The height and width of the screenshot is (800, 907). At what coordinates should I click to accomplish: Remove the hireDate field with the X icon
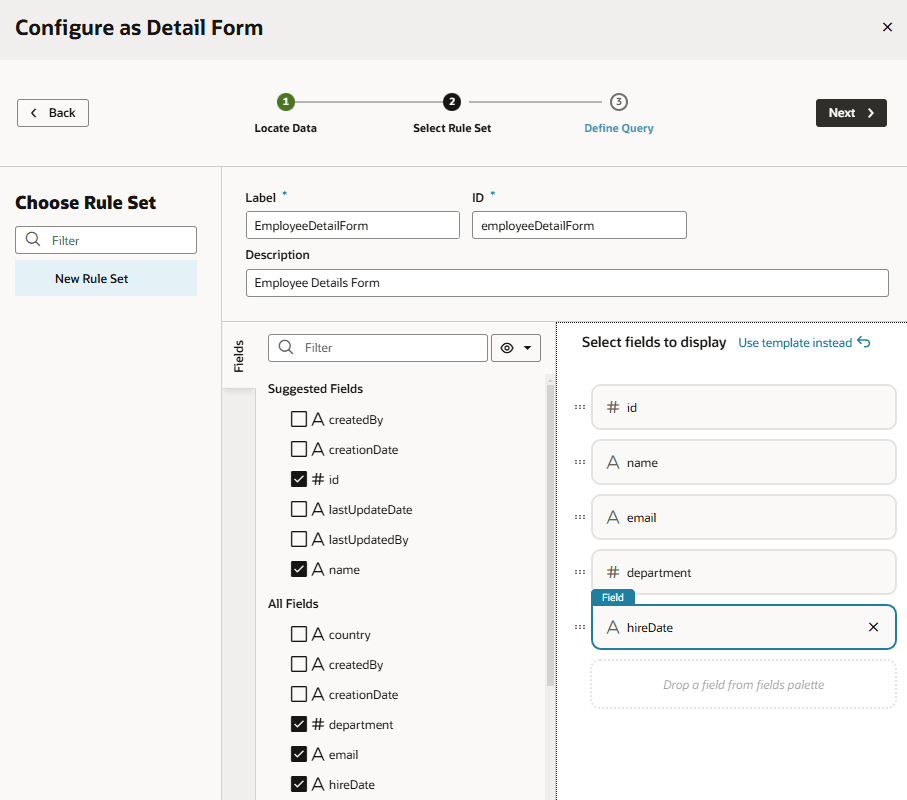873,627
